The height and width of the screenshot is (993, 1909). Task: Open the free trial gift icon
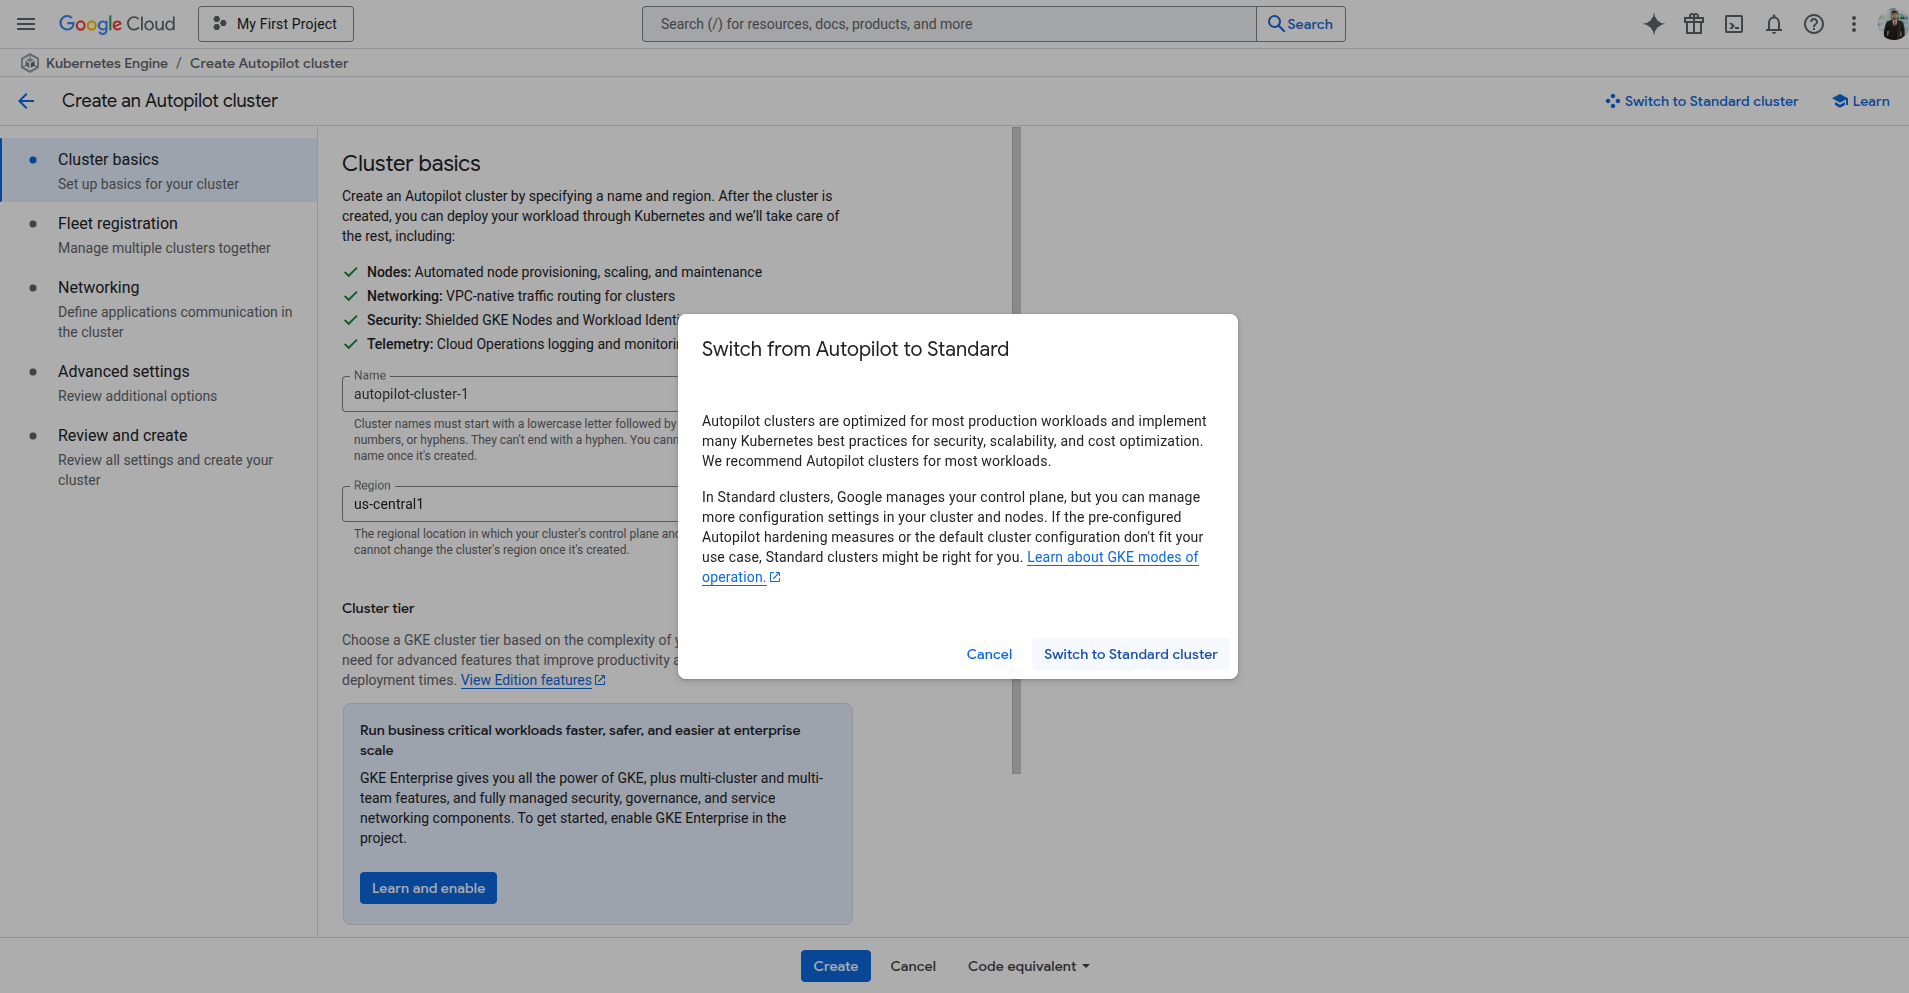coord(1694,24)
